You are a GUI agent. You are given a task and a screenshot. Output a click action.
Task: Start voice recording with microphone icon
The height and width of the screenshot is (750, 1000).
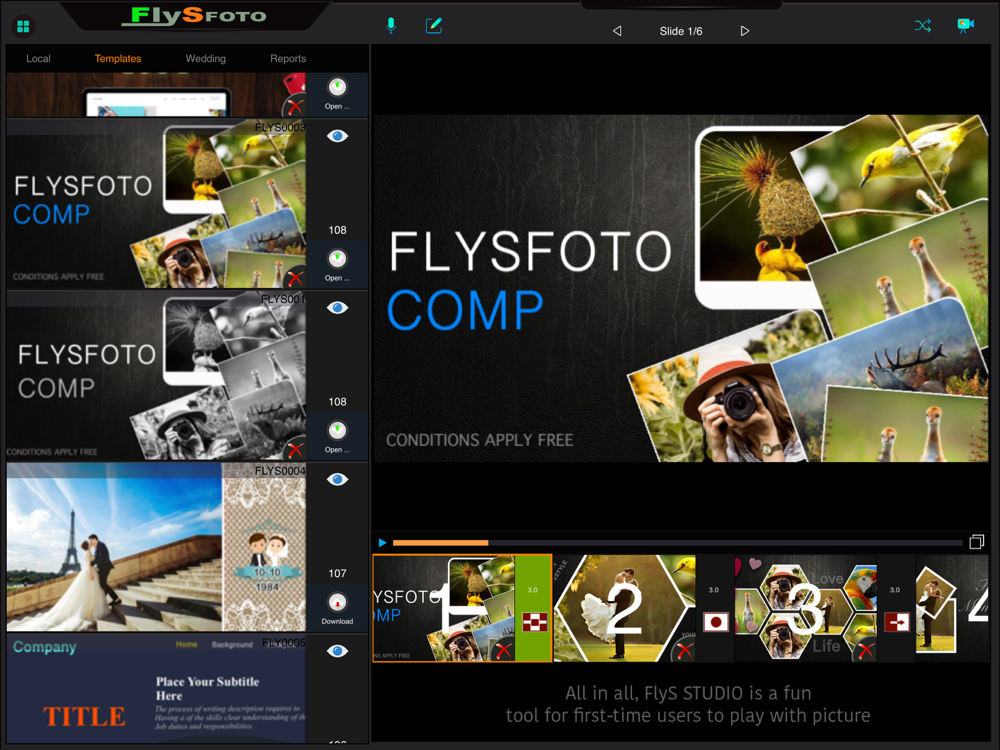pos(391,26)
